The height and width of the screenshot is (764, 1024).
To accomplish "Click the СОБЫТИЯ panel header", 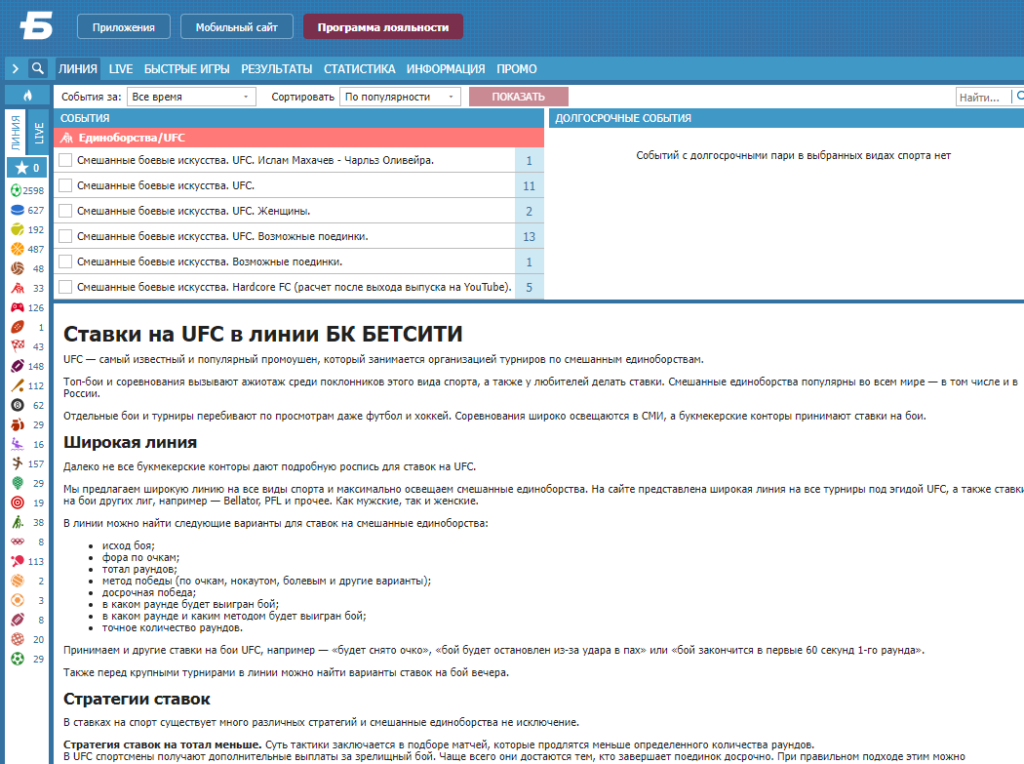I will [299, 118].
